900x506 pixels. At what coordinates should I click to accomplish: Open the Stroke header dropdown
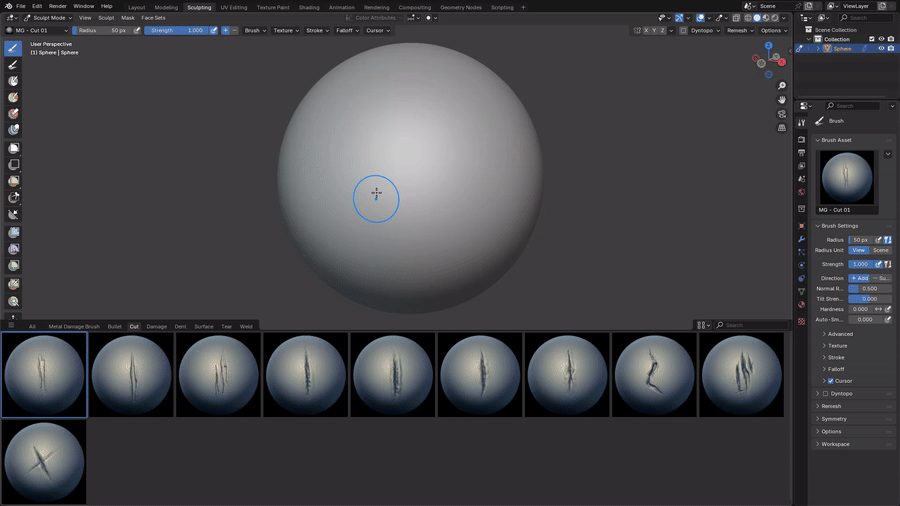tap(317, 30)
